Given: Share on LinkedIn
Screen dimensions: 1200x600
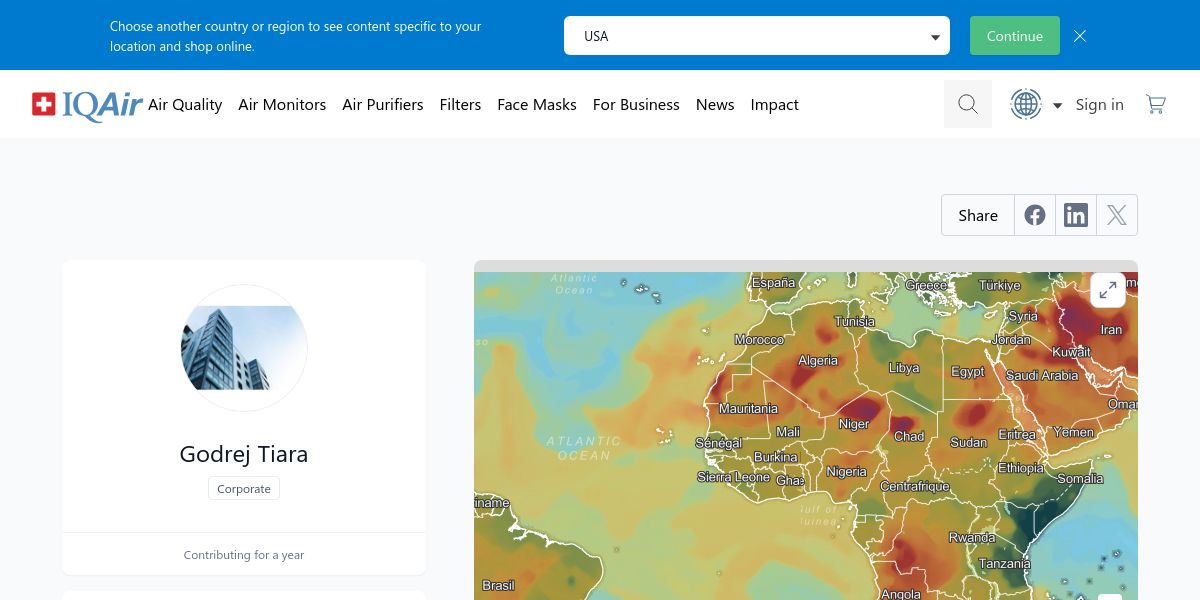Looking at the screenshot, I should click(1076, 215).
